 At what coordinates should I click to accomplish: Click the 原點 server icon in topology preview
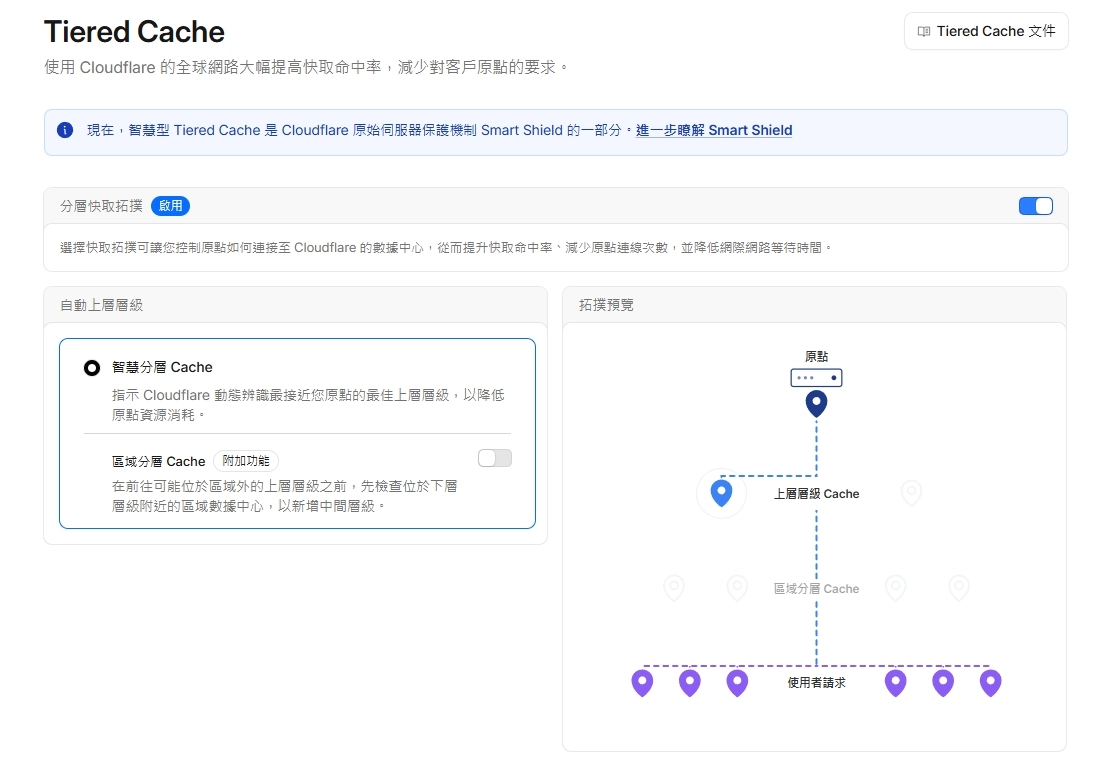pyautogui.click(x=816, y=377)
